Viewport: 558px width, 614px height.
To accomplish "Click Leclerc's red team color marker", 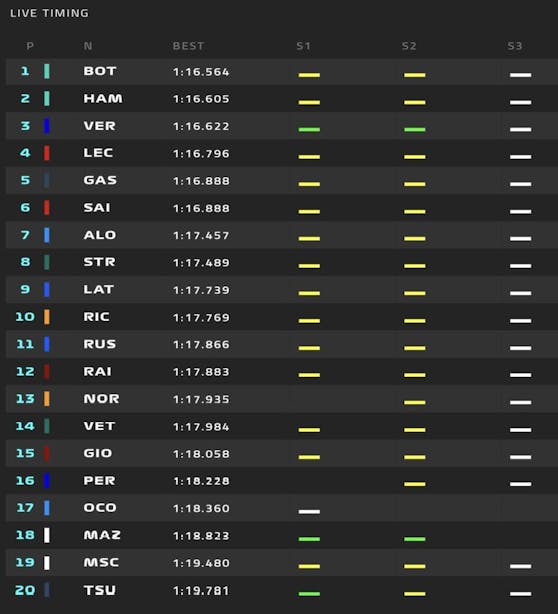I will pos(47,153).
